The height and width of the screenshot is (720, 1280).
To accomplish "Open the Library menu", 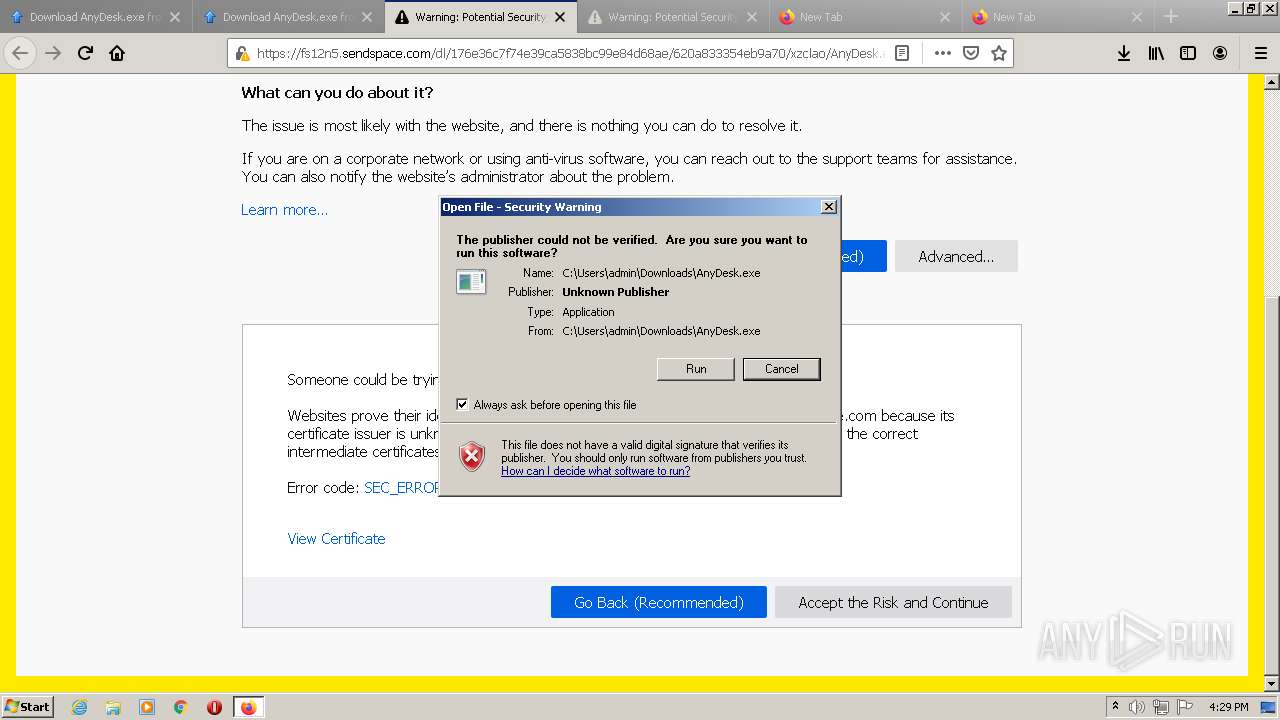I will (x=1156, y=53).
